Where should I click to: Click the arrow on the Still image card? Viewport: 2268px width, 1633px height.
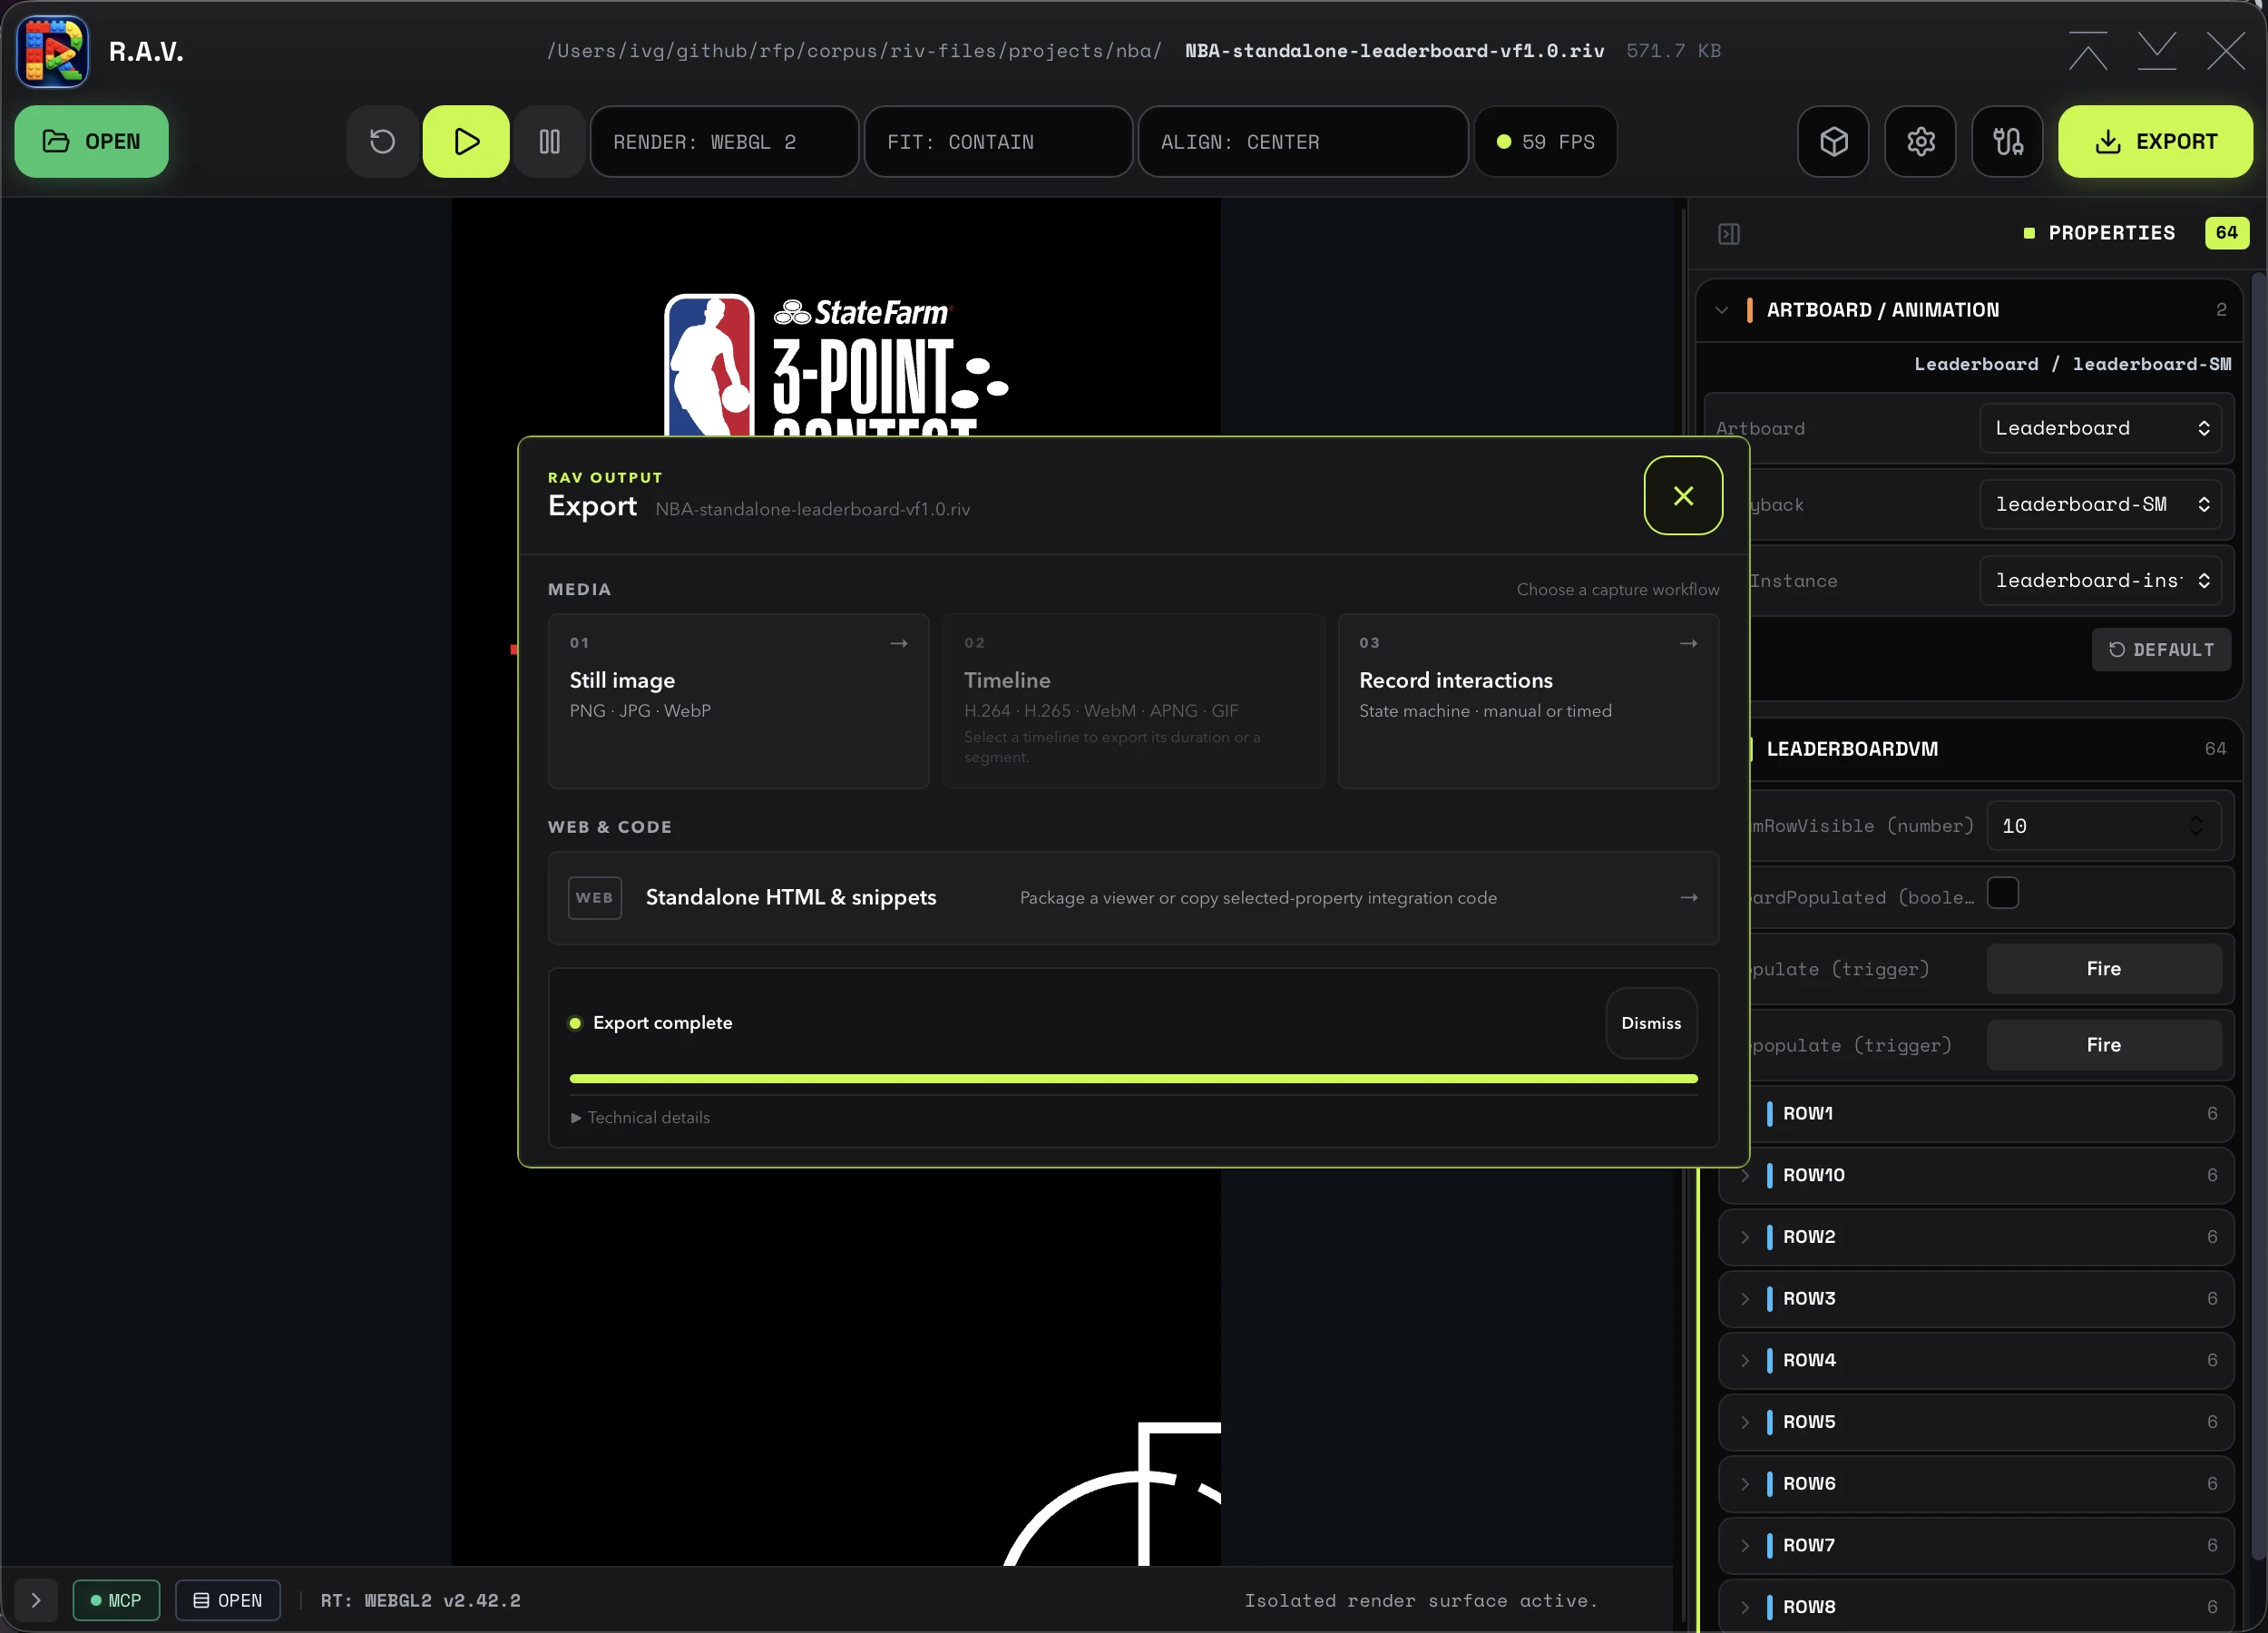click(899, 643)
